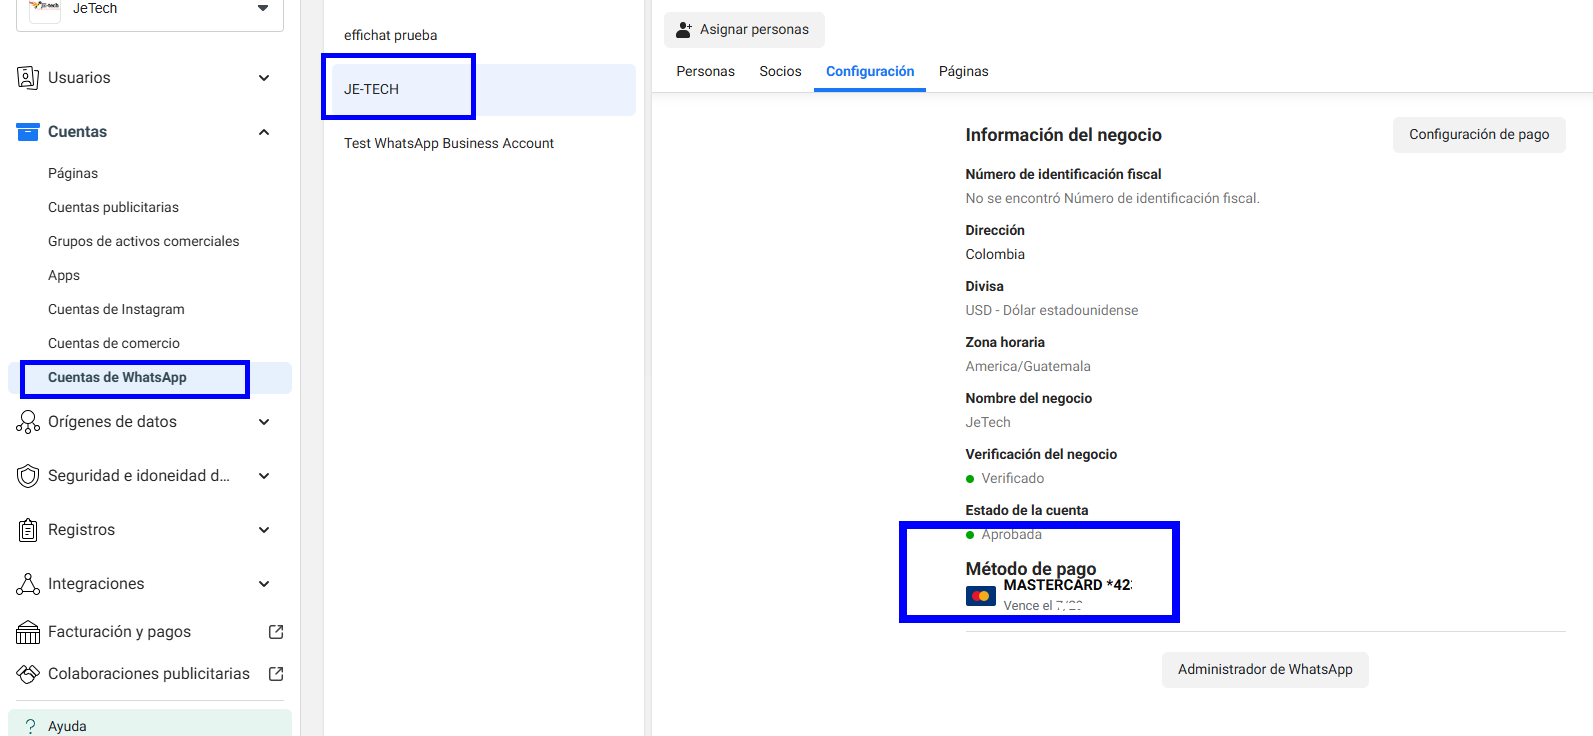Screen dimensions: 1593x736
Task: Click the JeTech business name value
Action: coord(988,422)
